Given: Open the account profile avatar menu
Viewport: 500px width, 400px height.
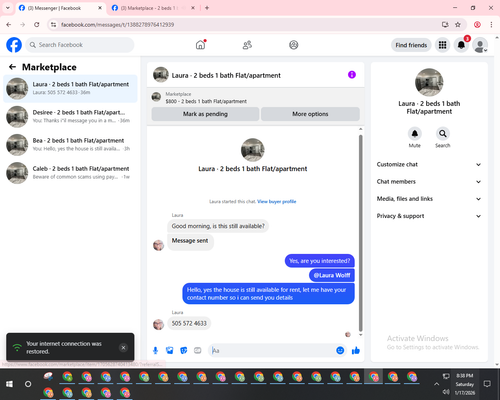Looking at the screenshot, I should (480, 45).
